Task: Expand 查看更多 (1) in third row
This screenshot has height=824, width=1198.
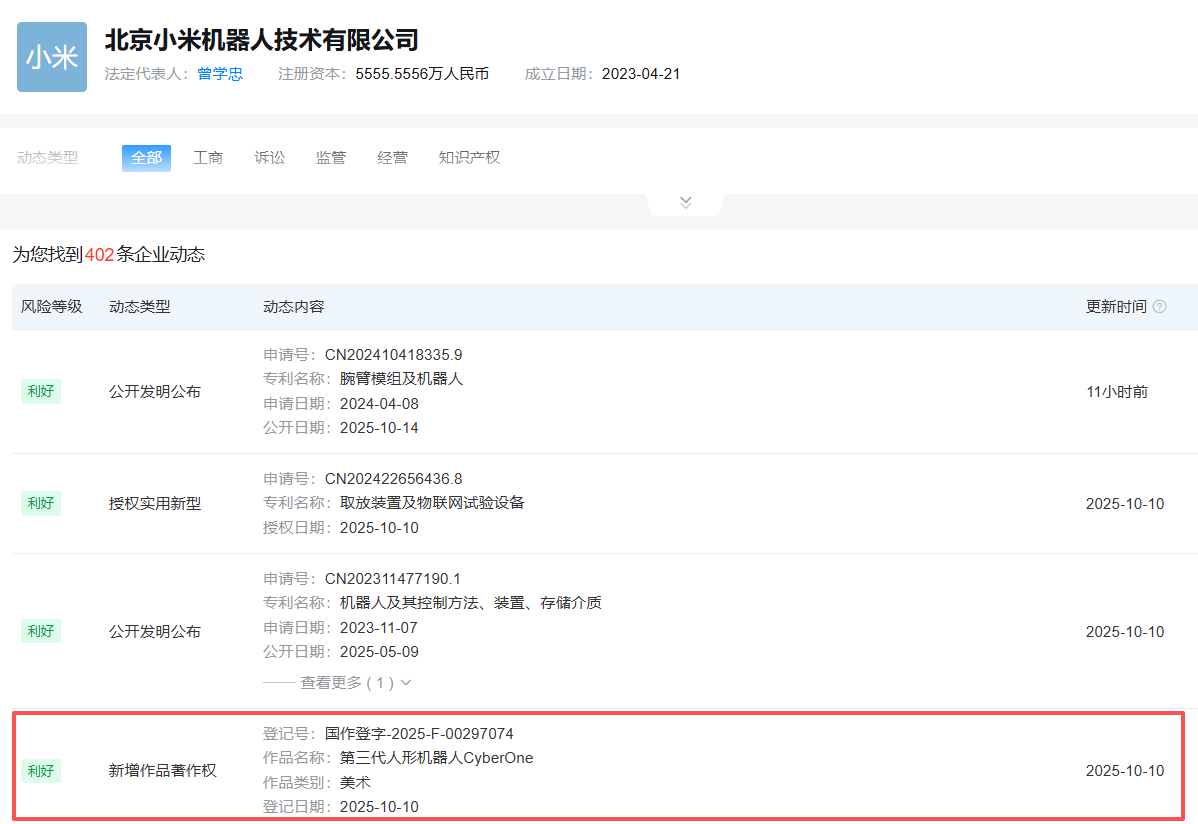Action: (355, 683)
